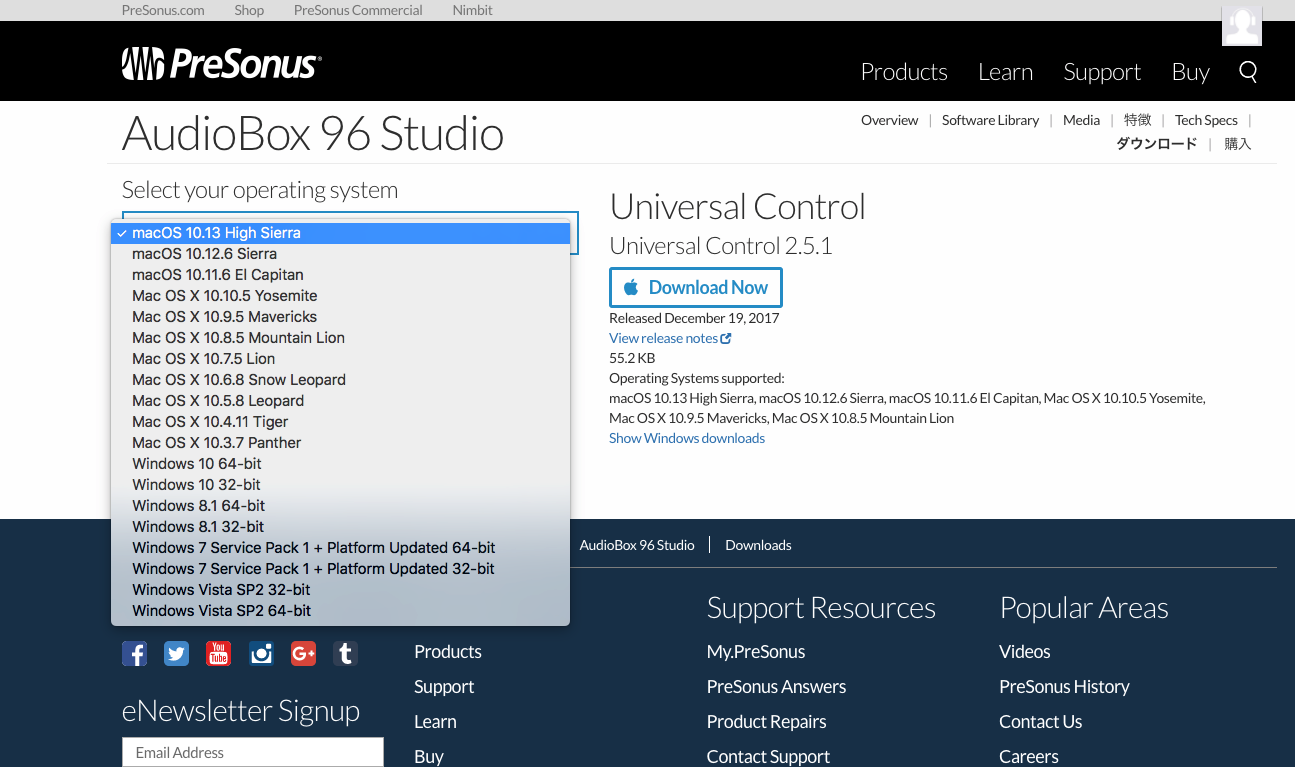
Task: Click the Download Now button
Action: click(x=696, y=288)
